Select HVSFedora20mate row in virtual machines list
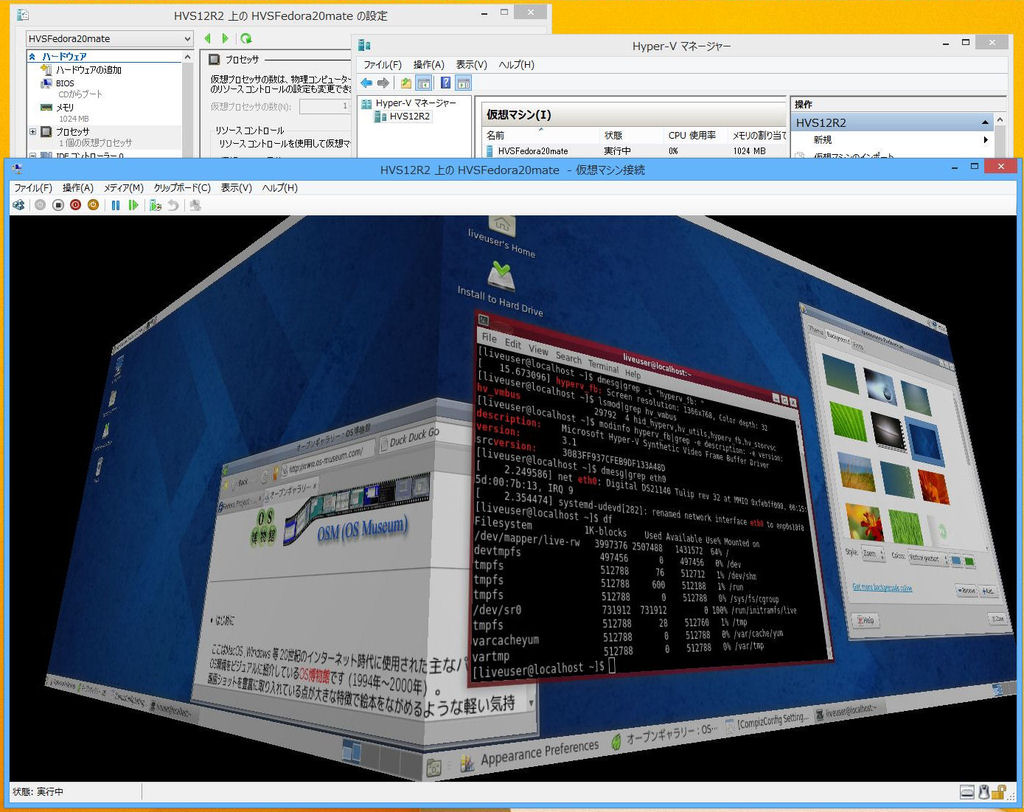 click(633, 151)
